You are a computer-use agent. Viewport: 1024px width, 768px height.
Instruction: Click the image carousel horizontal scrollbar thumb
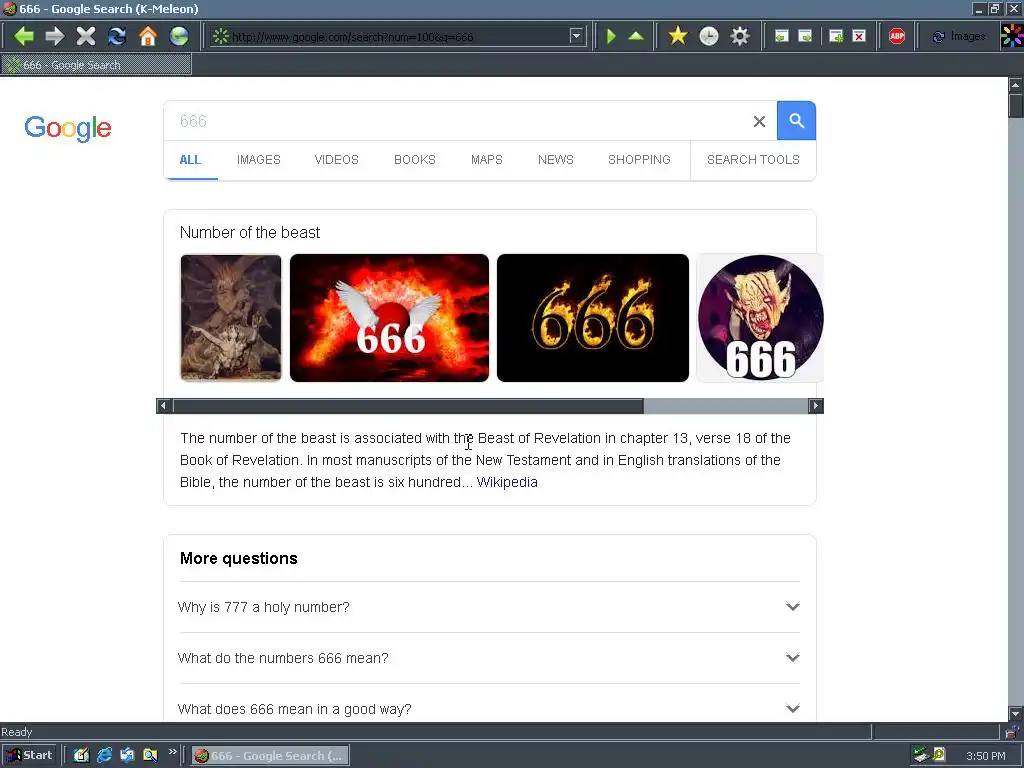point(408,406)
